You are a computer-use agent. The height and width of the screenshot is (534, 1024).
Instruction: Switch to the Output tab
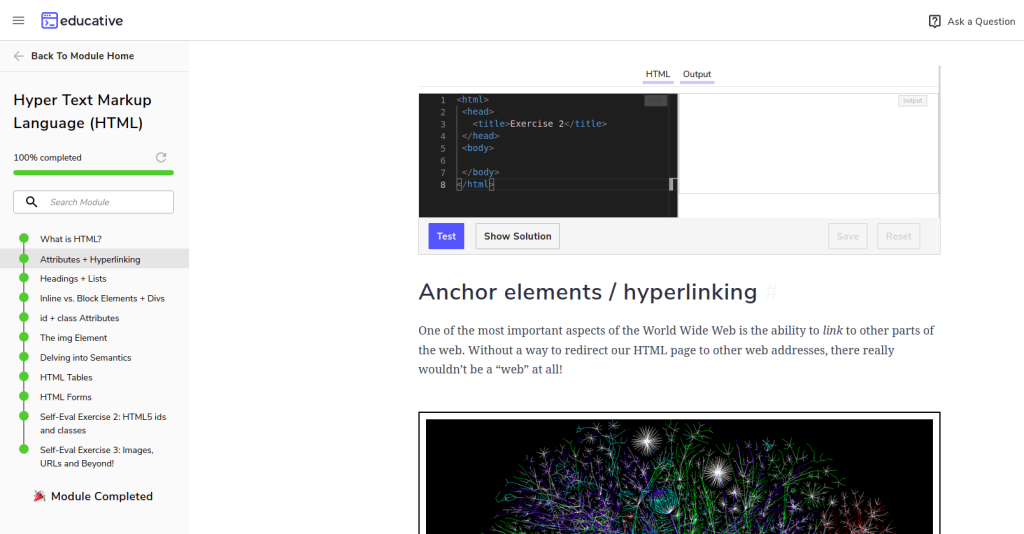pos(697,74)
